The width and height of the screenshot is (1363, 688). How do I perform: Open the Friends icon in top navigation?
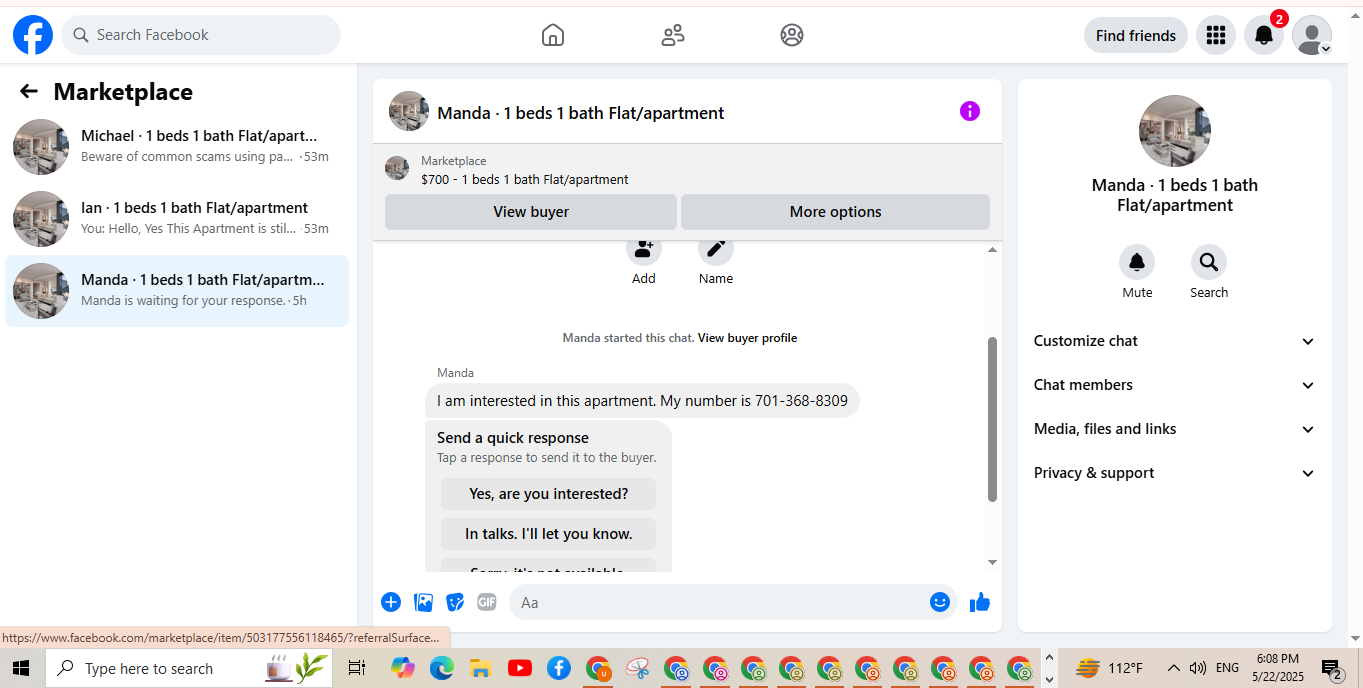pos(673,35)
